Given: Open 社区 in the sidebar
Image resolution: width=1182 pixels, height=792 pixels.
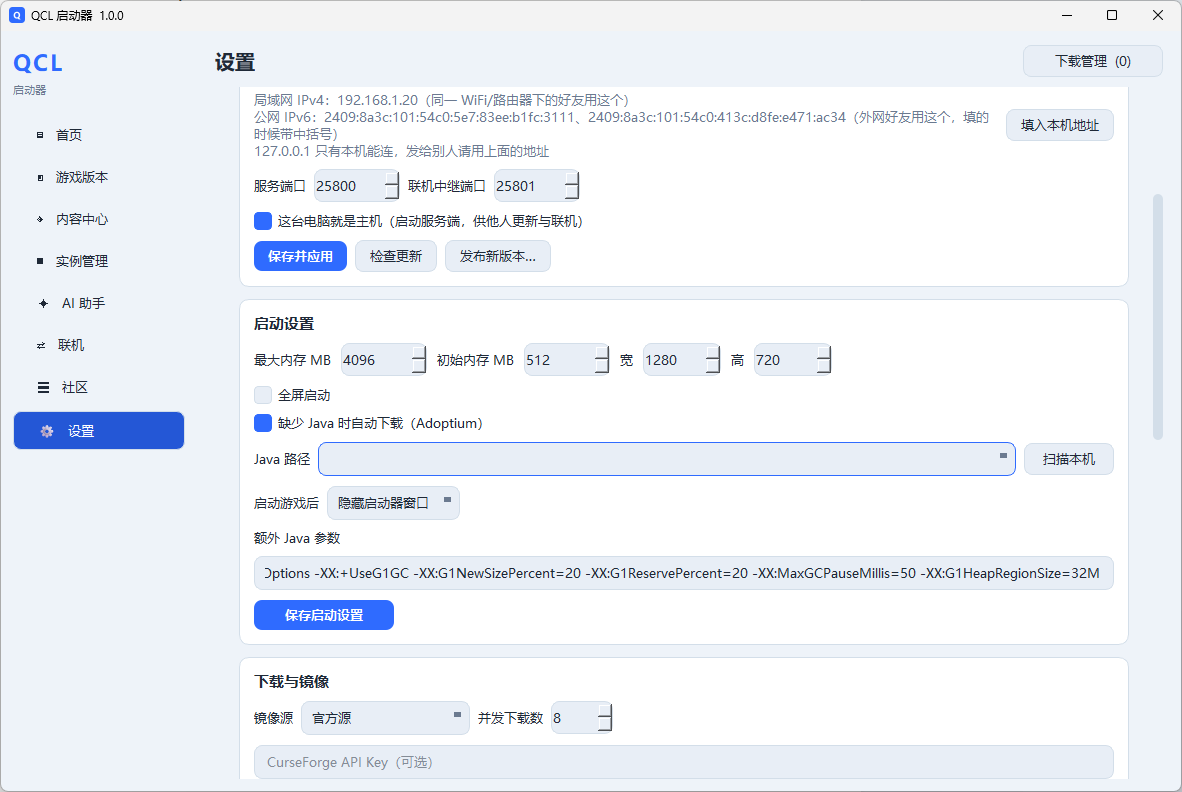Looking at the screenshot, I should coord(99,387).
